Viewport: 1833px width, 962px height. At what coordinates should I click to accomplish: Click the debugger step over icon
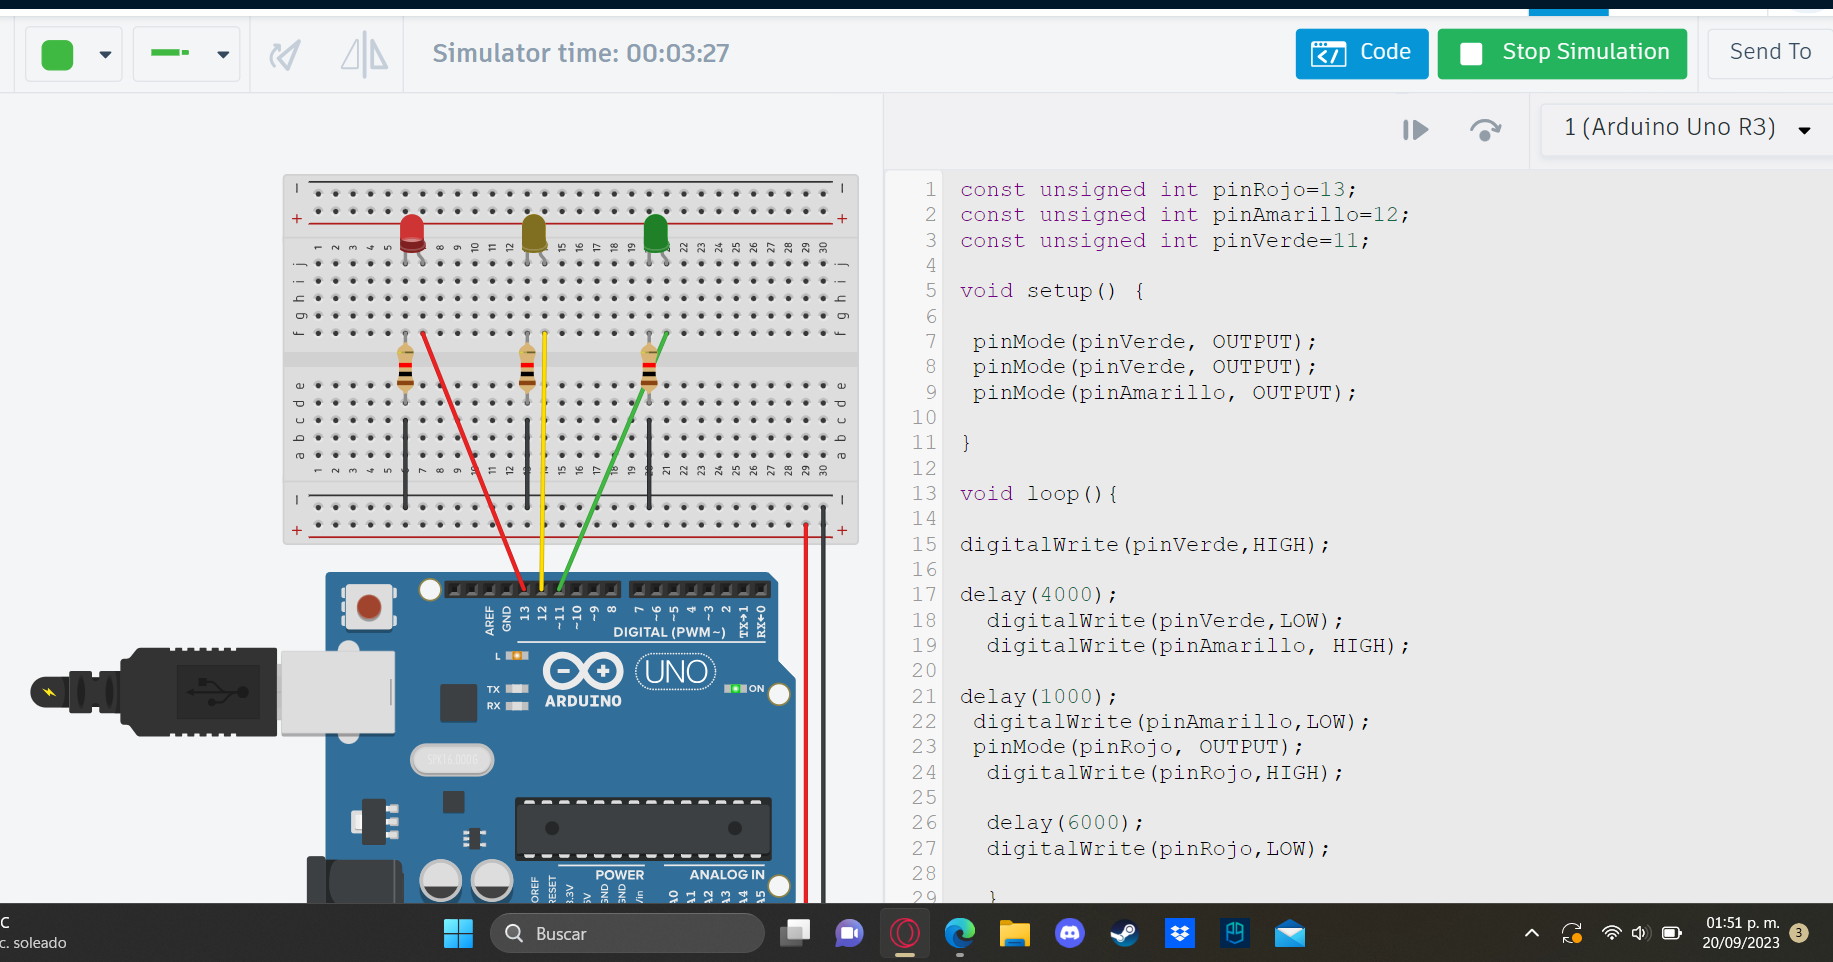[x=1485, y=130]
